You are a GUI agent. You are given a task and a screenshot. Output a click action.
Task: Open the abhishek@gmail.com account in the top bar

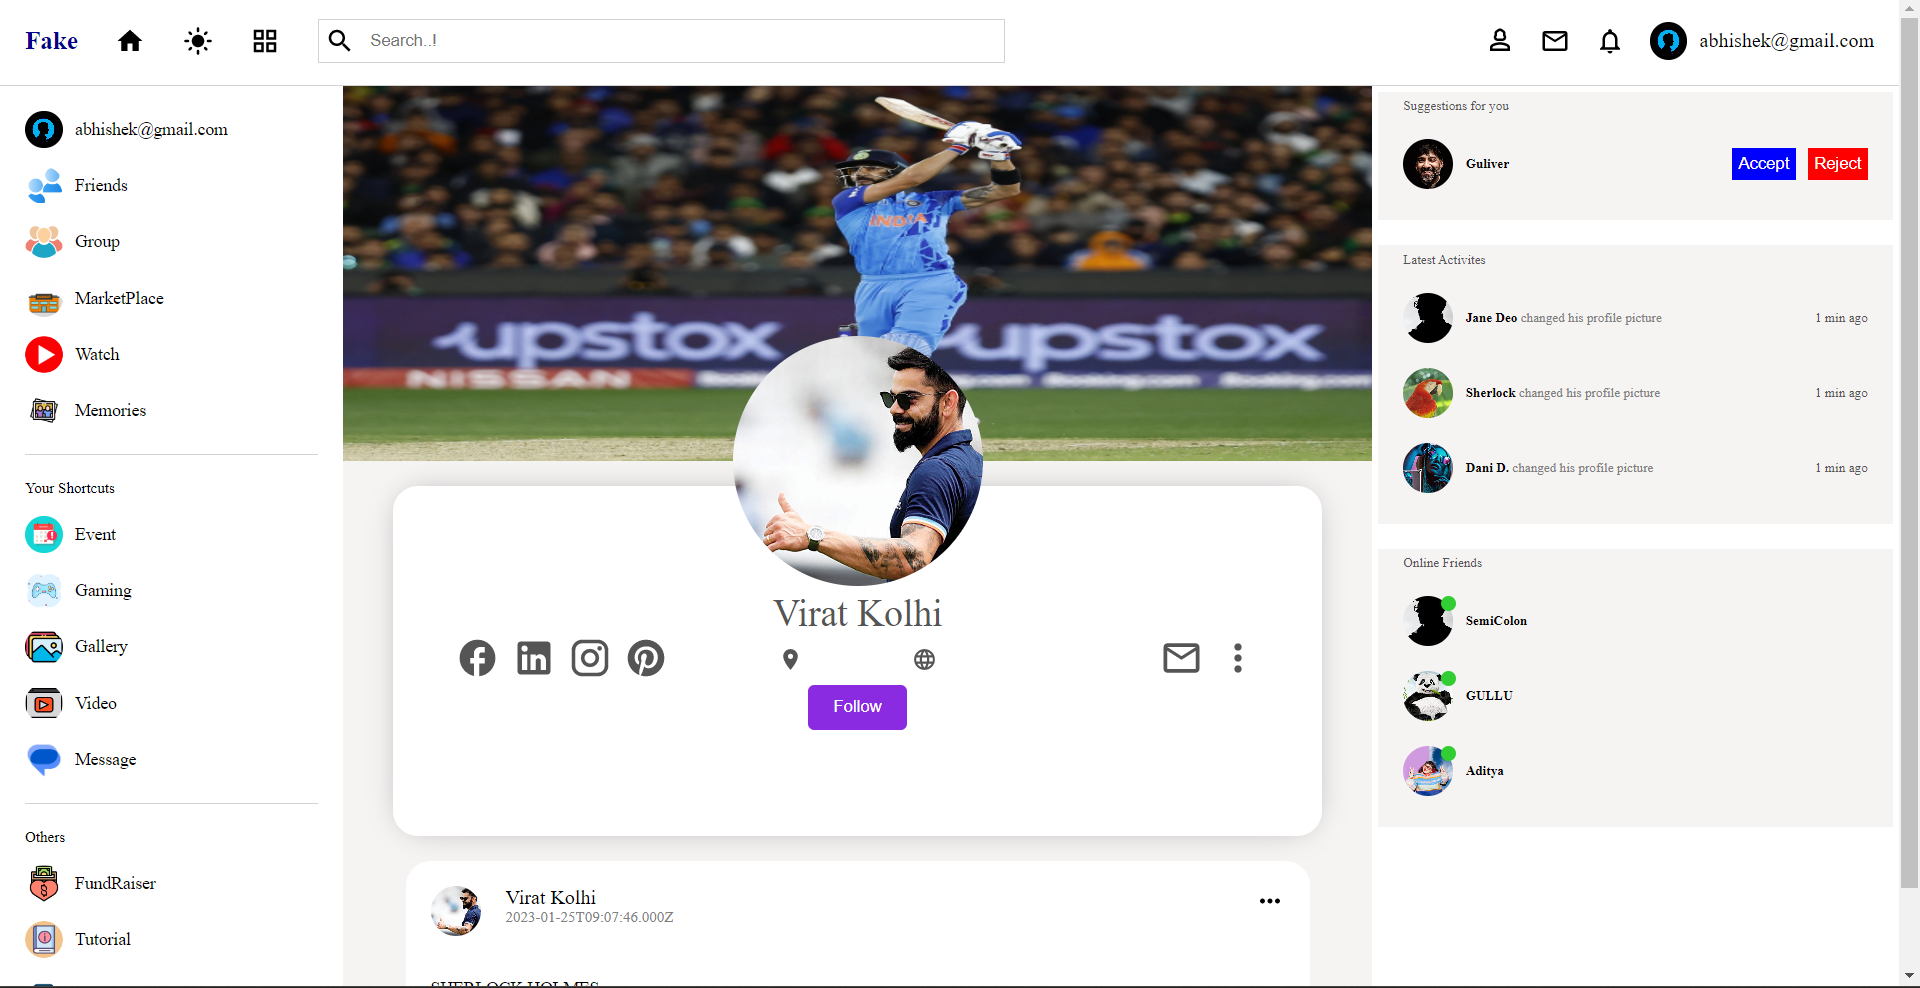1762,41
